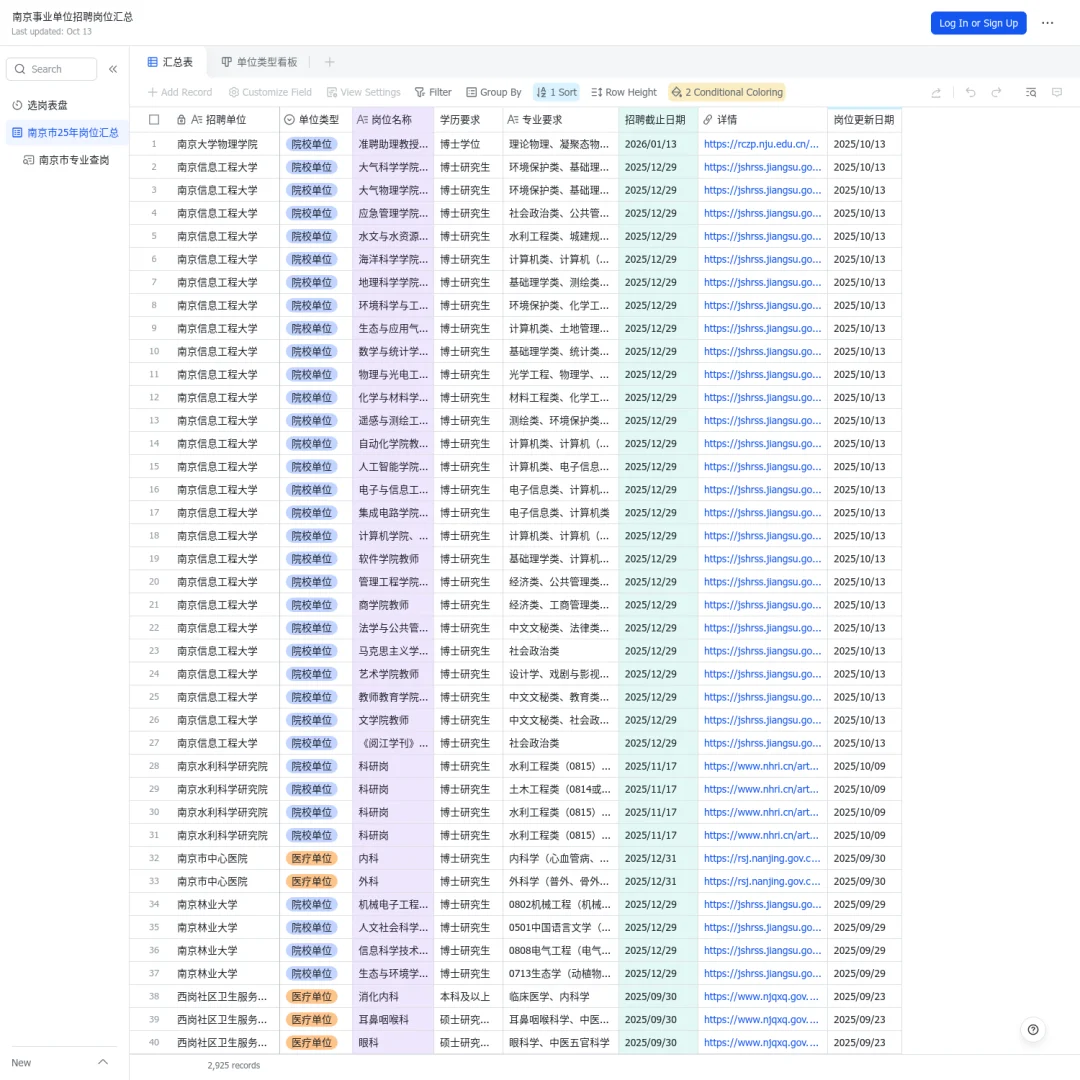1080x1080 pixels.
Task: Open Customize Field settings
Action: (x=270, y=92)
